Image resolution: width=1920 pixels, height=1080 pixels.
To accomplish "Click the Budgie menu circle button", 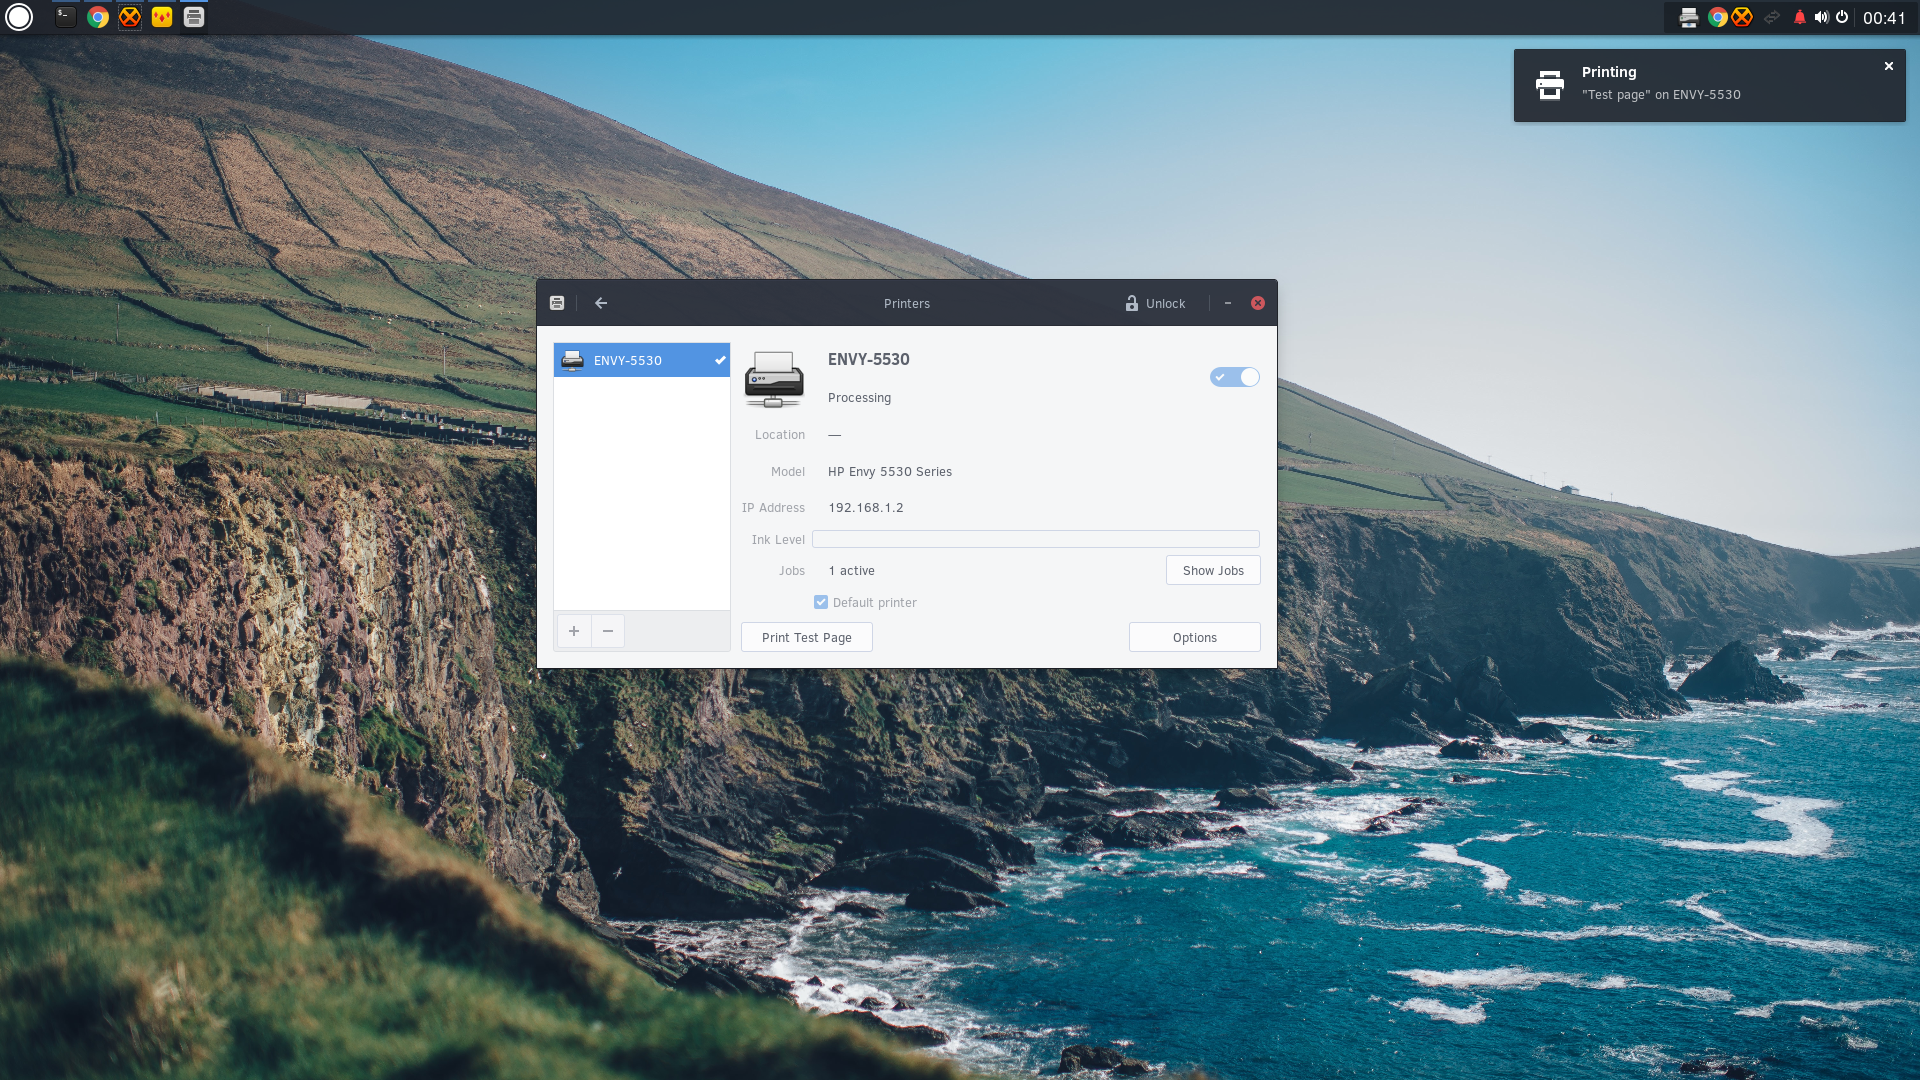I will click(x=19, y=17).
